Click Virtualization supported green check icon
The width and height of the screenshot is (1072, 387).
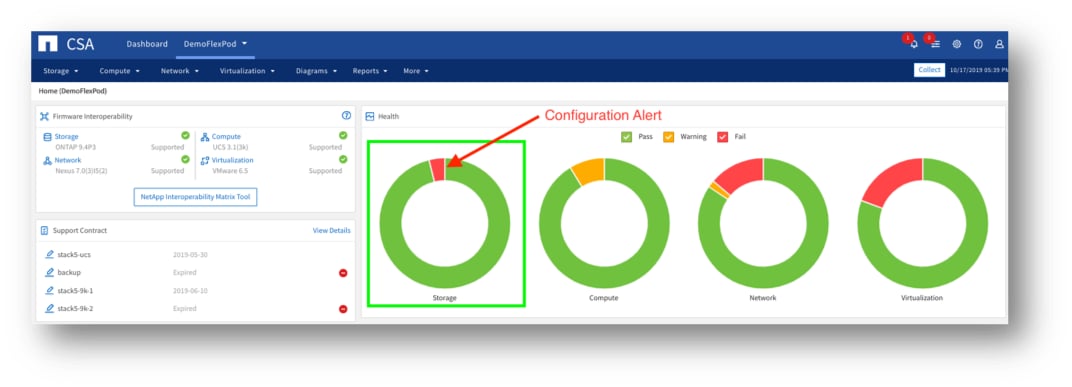click(x=343, y=159)
